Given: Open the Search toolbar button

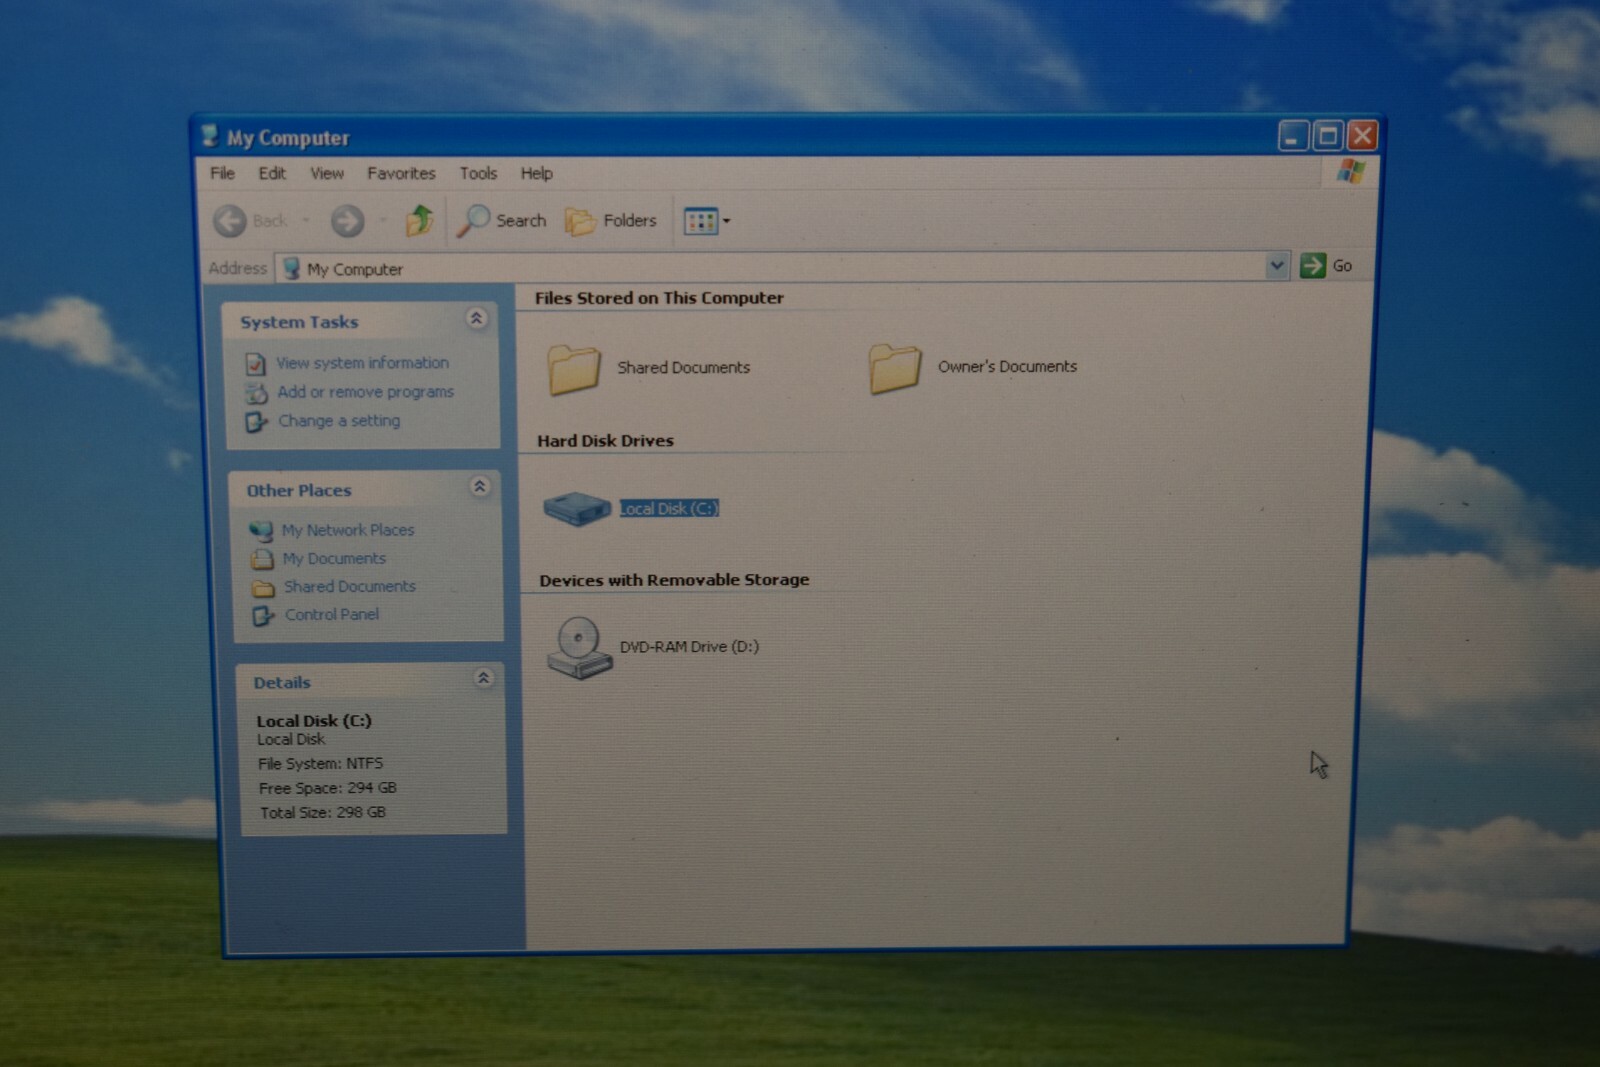Looking at the screenshot, I should (x=501, y=221).
